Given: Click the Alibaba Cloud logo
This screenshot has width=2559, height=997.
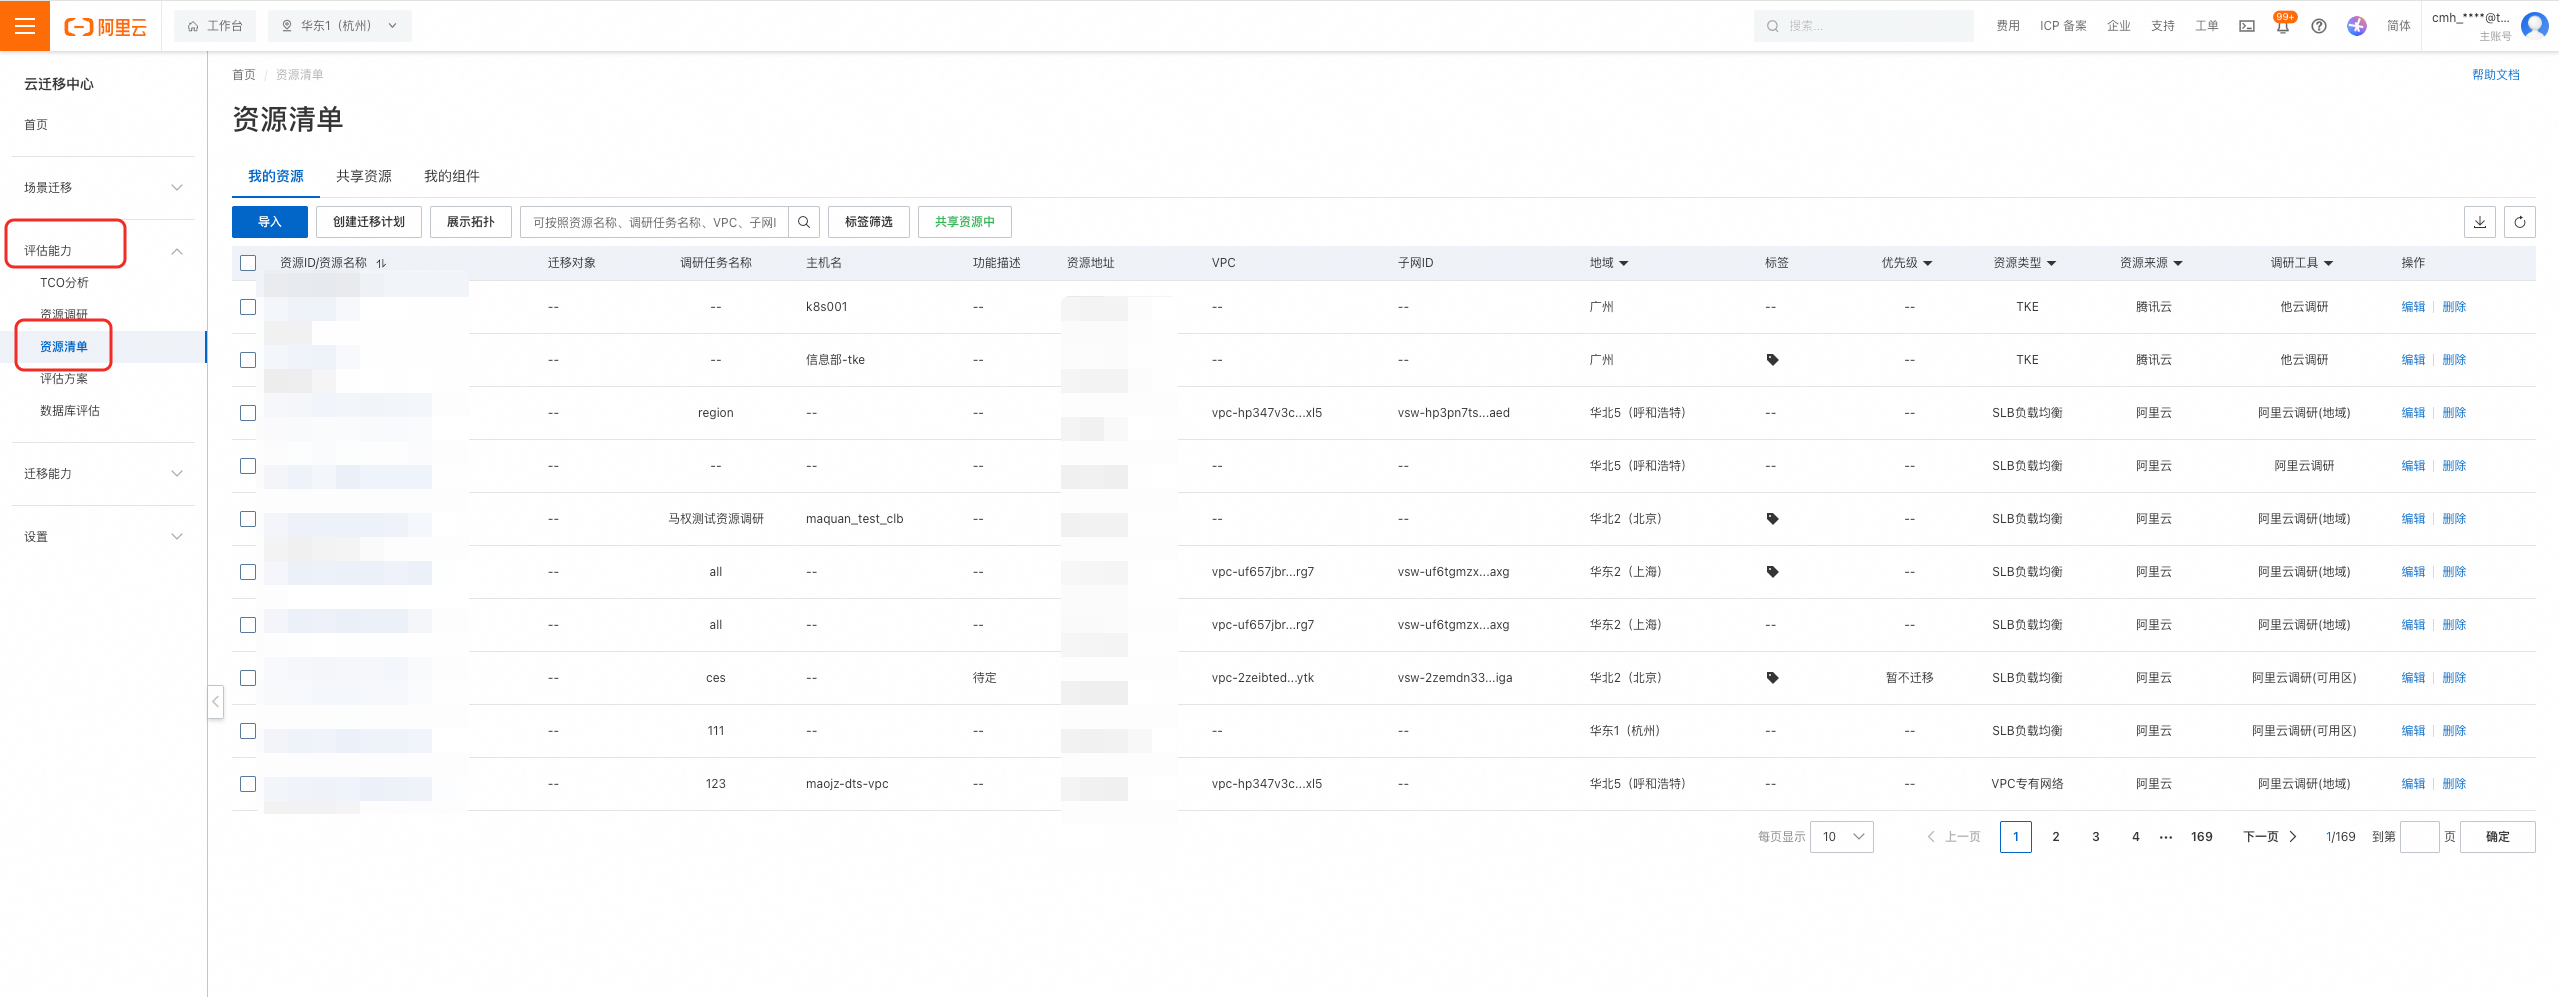Looking at the screenshot, I should tap(105, 27).
